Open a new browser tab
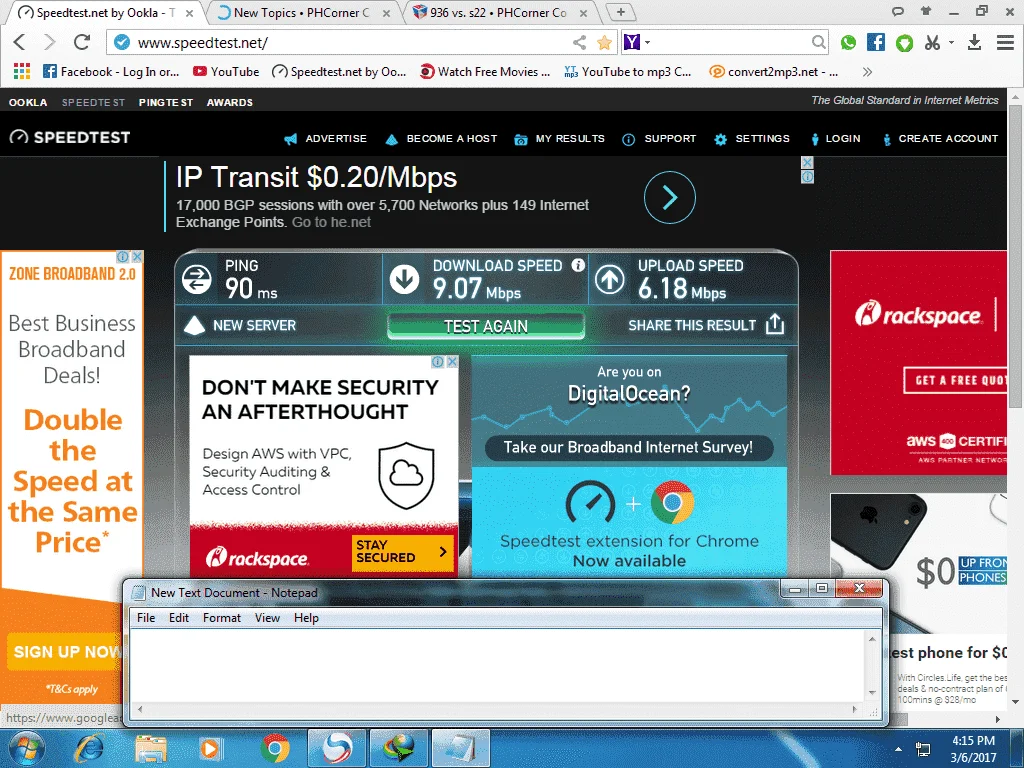Image resolution: width=1024 pixels, height=768 pixels. (620, 12)
